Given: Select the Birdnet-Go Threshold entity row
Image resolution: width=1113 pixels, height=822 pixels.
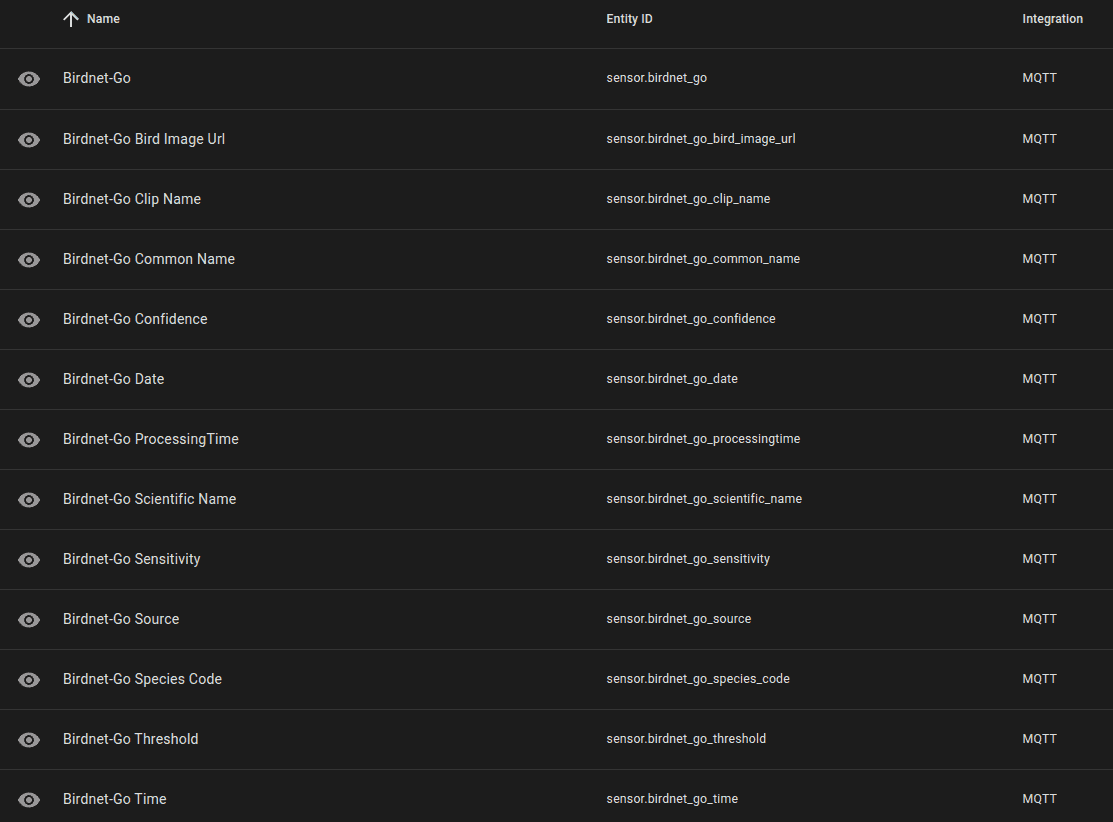Looking at the screenshot, I should click(x=130, y=739).
